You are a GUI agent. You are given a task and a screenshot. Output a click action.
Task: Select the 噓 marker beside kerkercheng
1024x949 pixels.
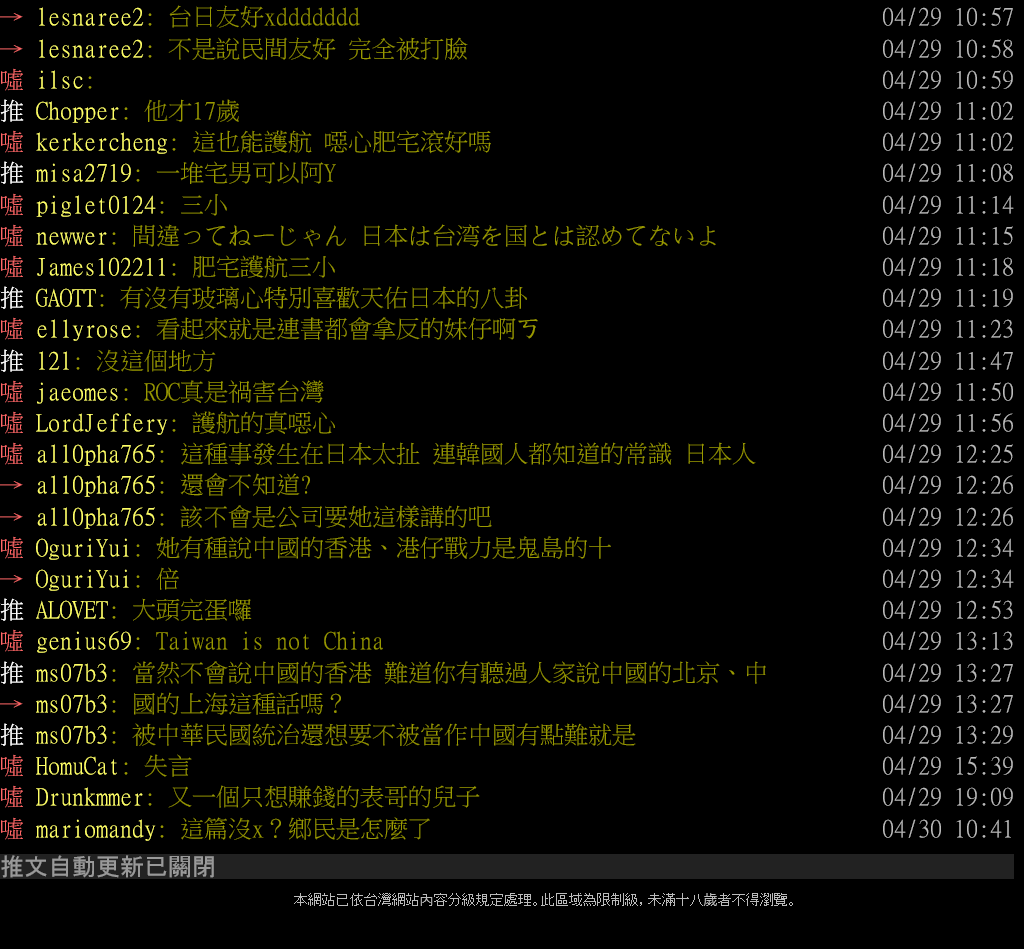[x=12, y=142]
